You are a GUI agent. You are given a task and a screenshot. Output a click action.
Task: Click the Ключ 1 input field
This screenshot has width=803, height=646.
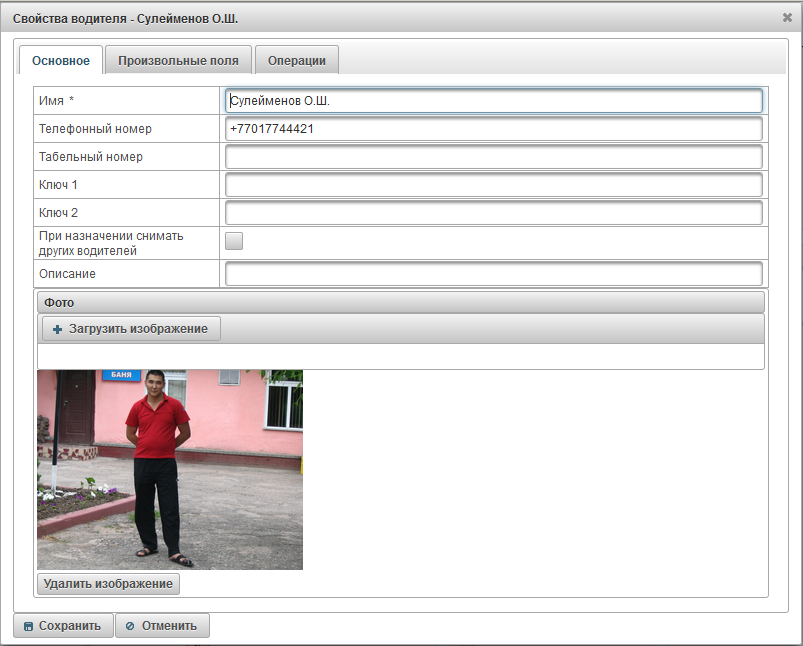click(x=494, y=185)
